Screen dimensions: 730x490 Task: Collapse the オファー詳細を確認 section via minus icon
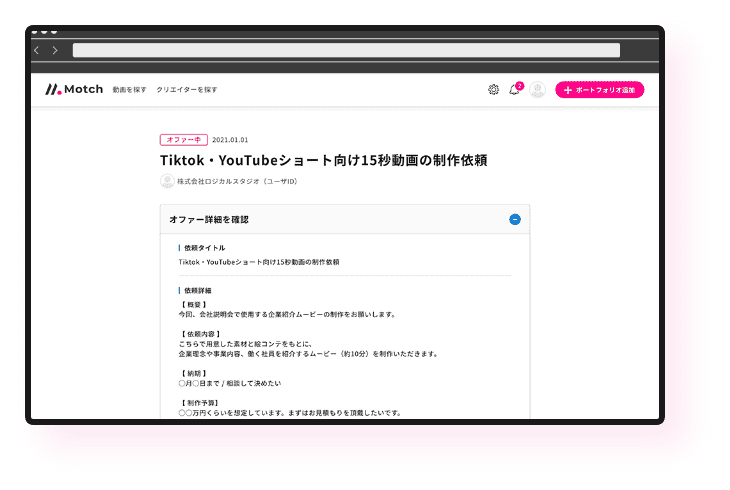pyautogui.click(x=515, y=219)
